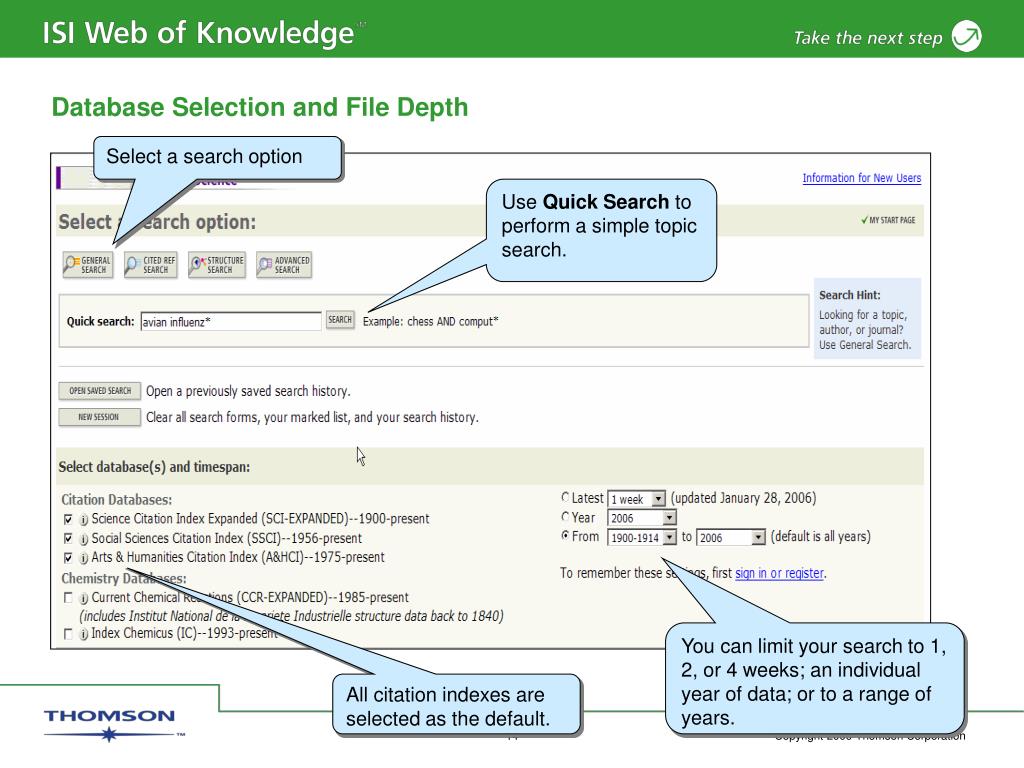Click the Open Saved Search button
Viewport: 1024px width, 768px height.
click(100, 391)
